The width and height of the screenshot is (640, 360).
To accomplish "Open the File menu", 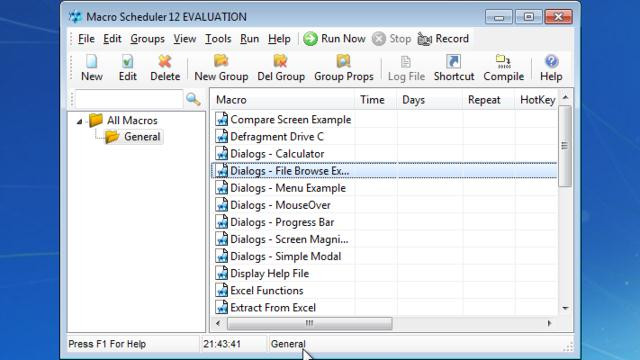I will [x=86, y=39].
